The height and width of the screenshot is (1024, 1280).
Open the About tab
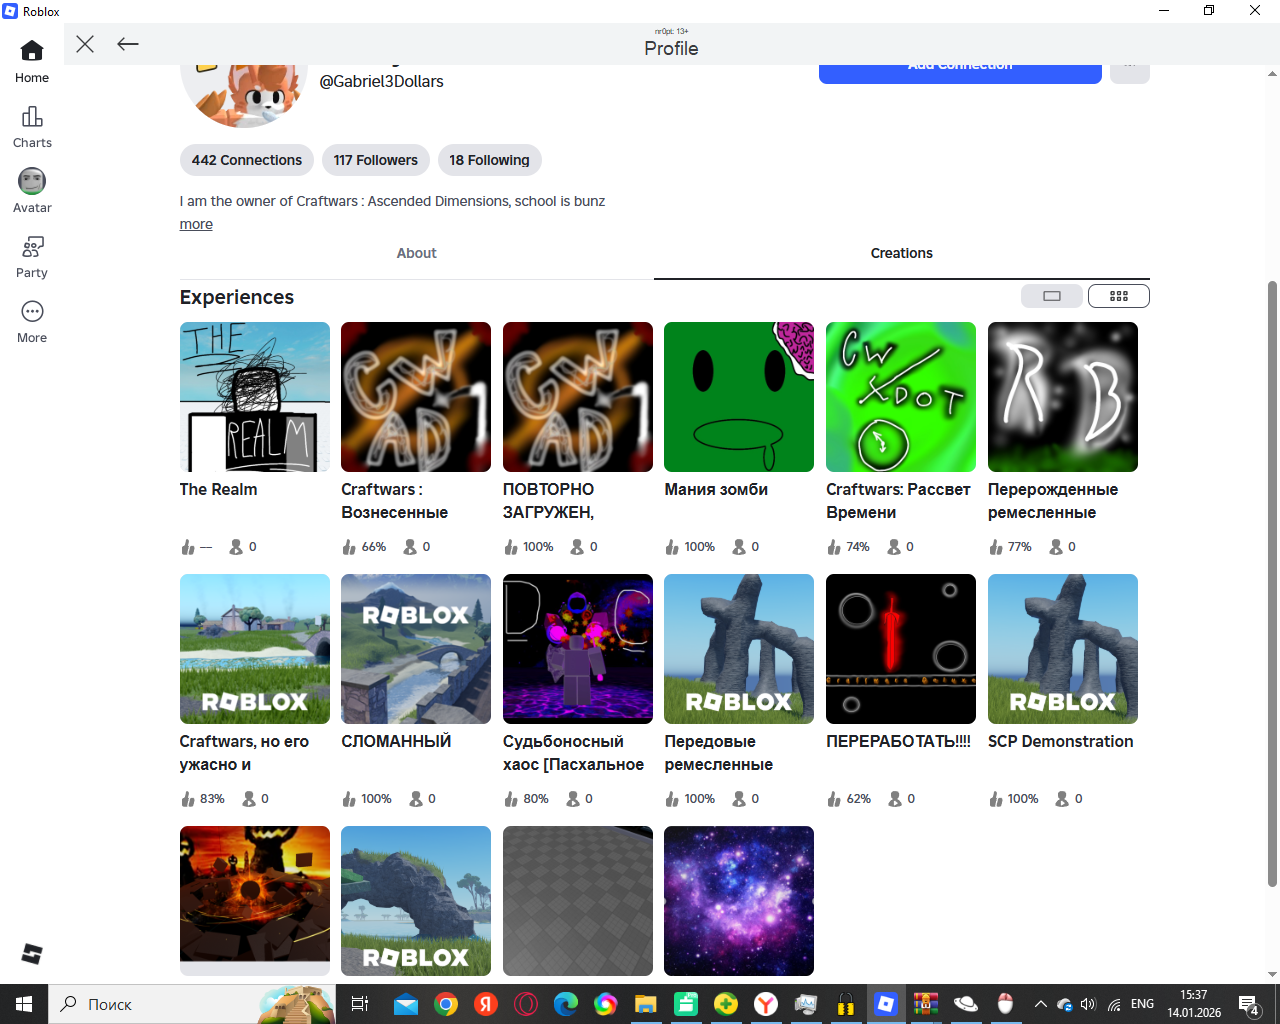coord(416,254)
